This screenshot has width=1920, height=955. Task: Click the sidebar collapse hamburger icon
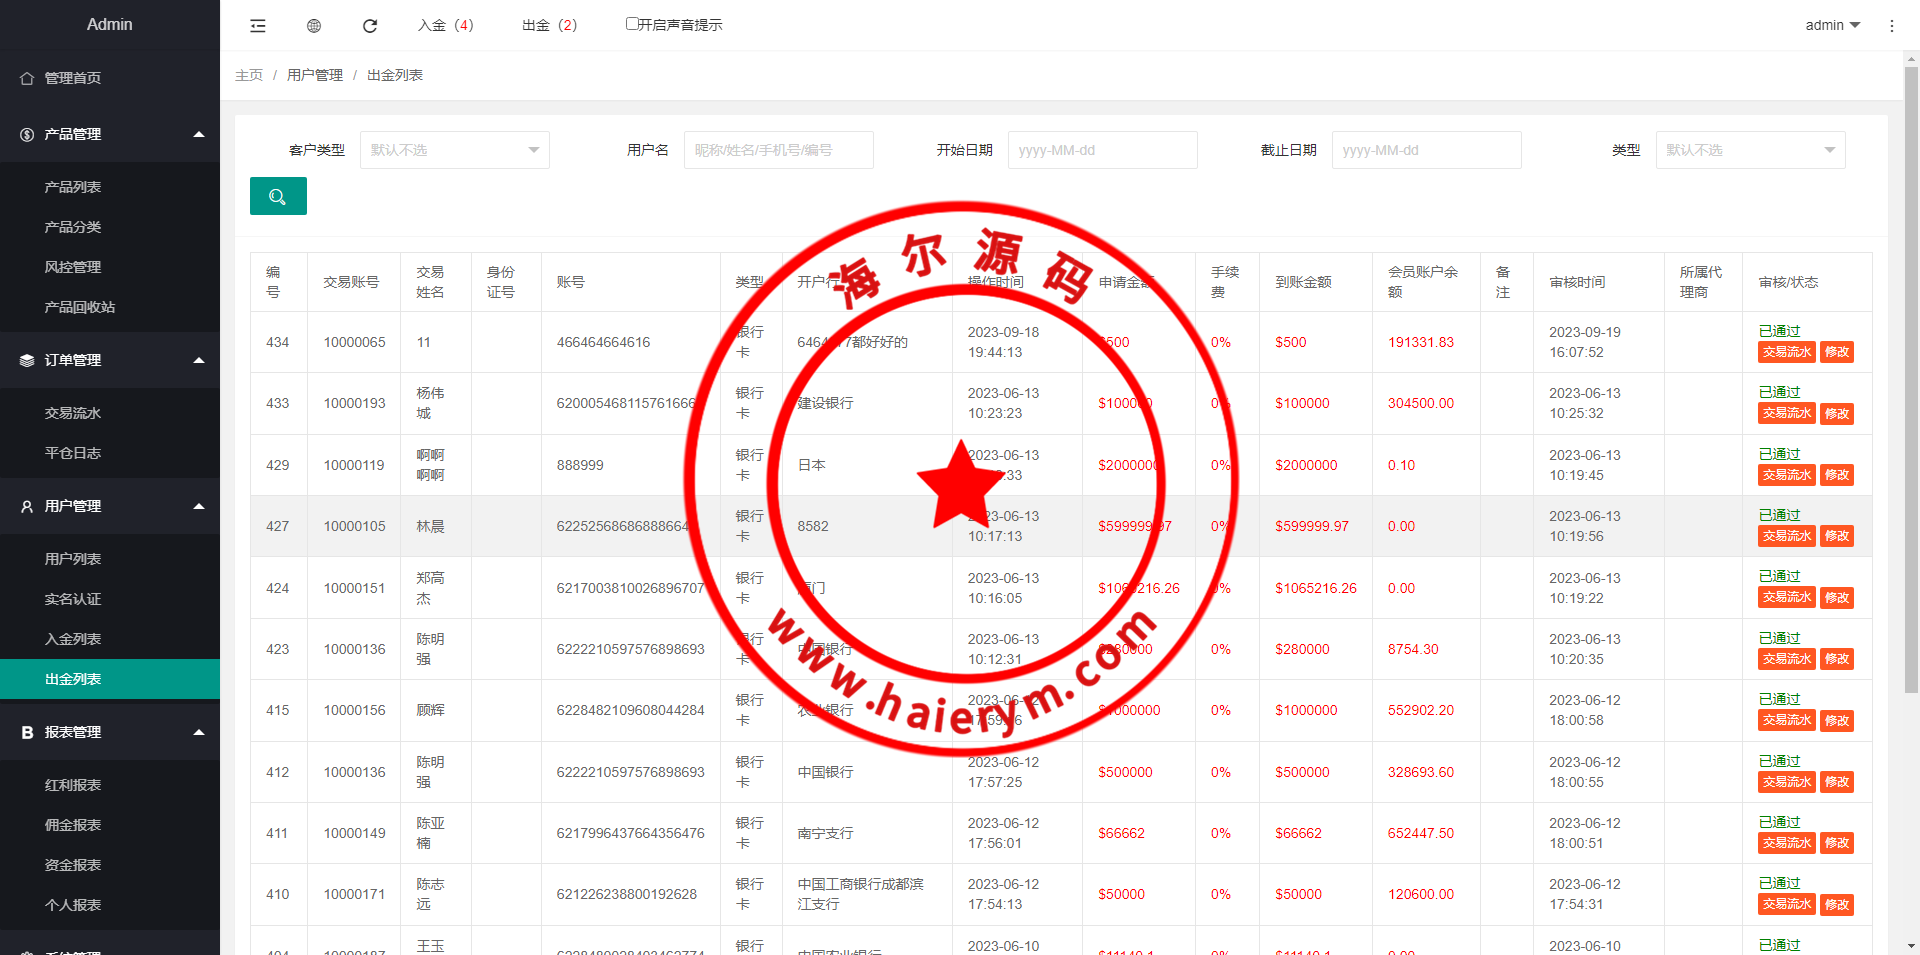tap(258, 26)
